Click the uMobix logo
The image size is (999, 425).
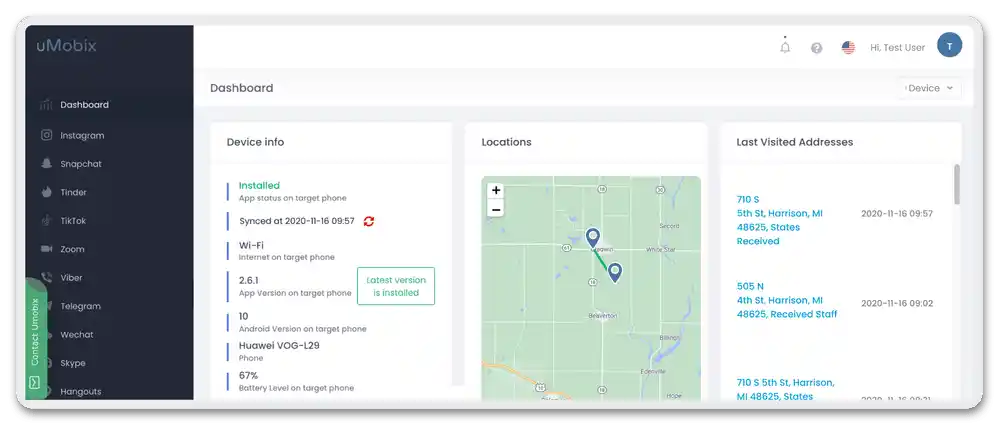(x=66, y=46)
